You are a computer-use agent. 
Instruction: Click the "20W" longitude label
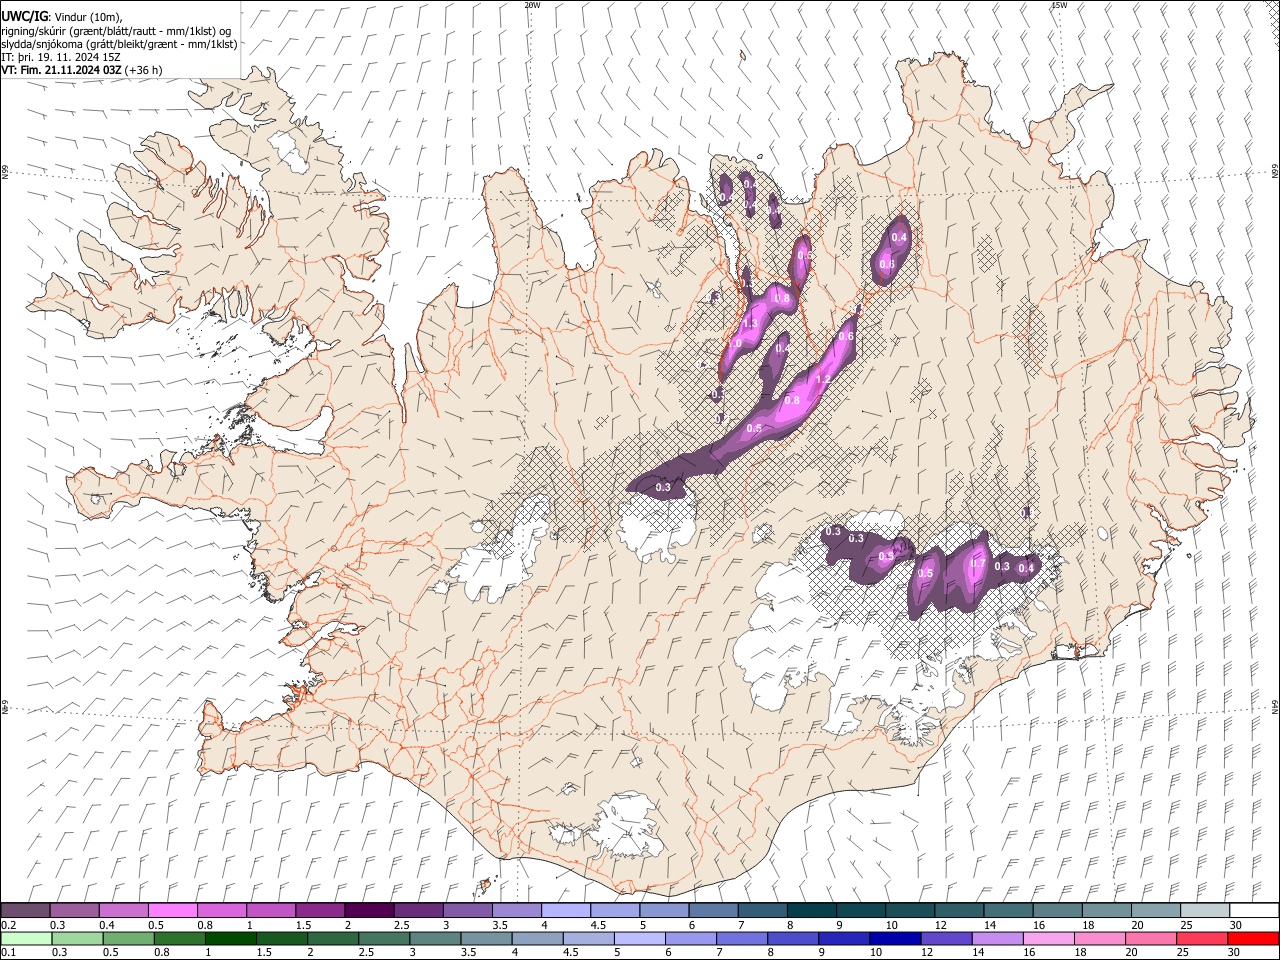(532, 5)
